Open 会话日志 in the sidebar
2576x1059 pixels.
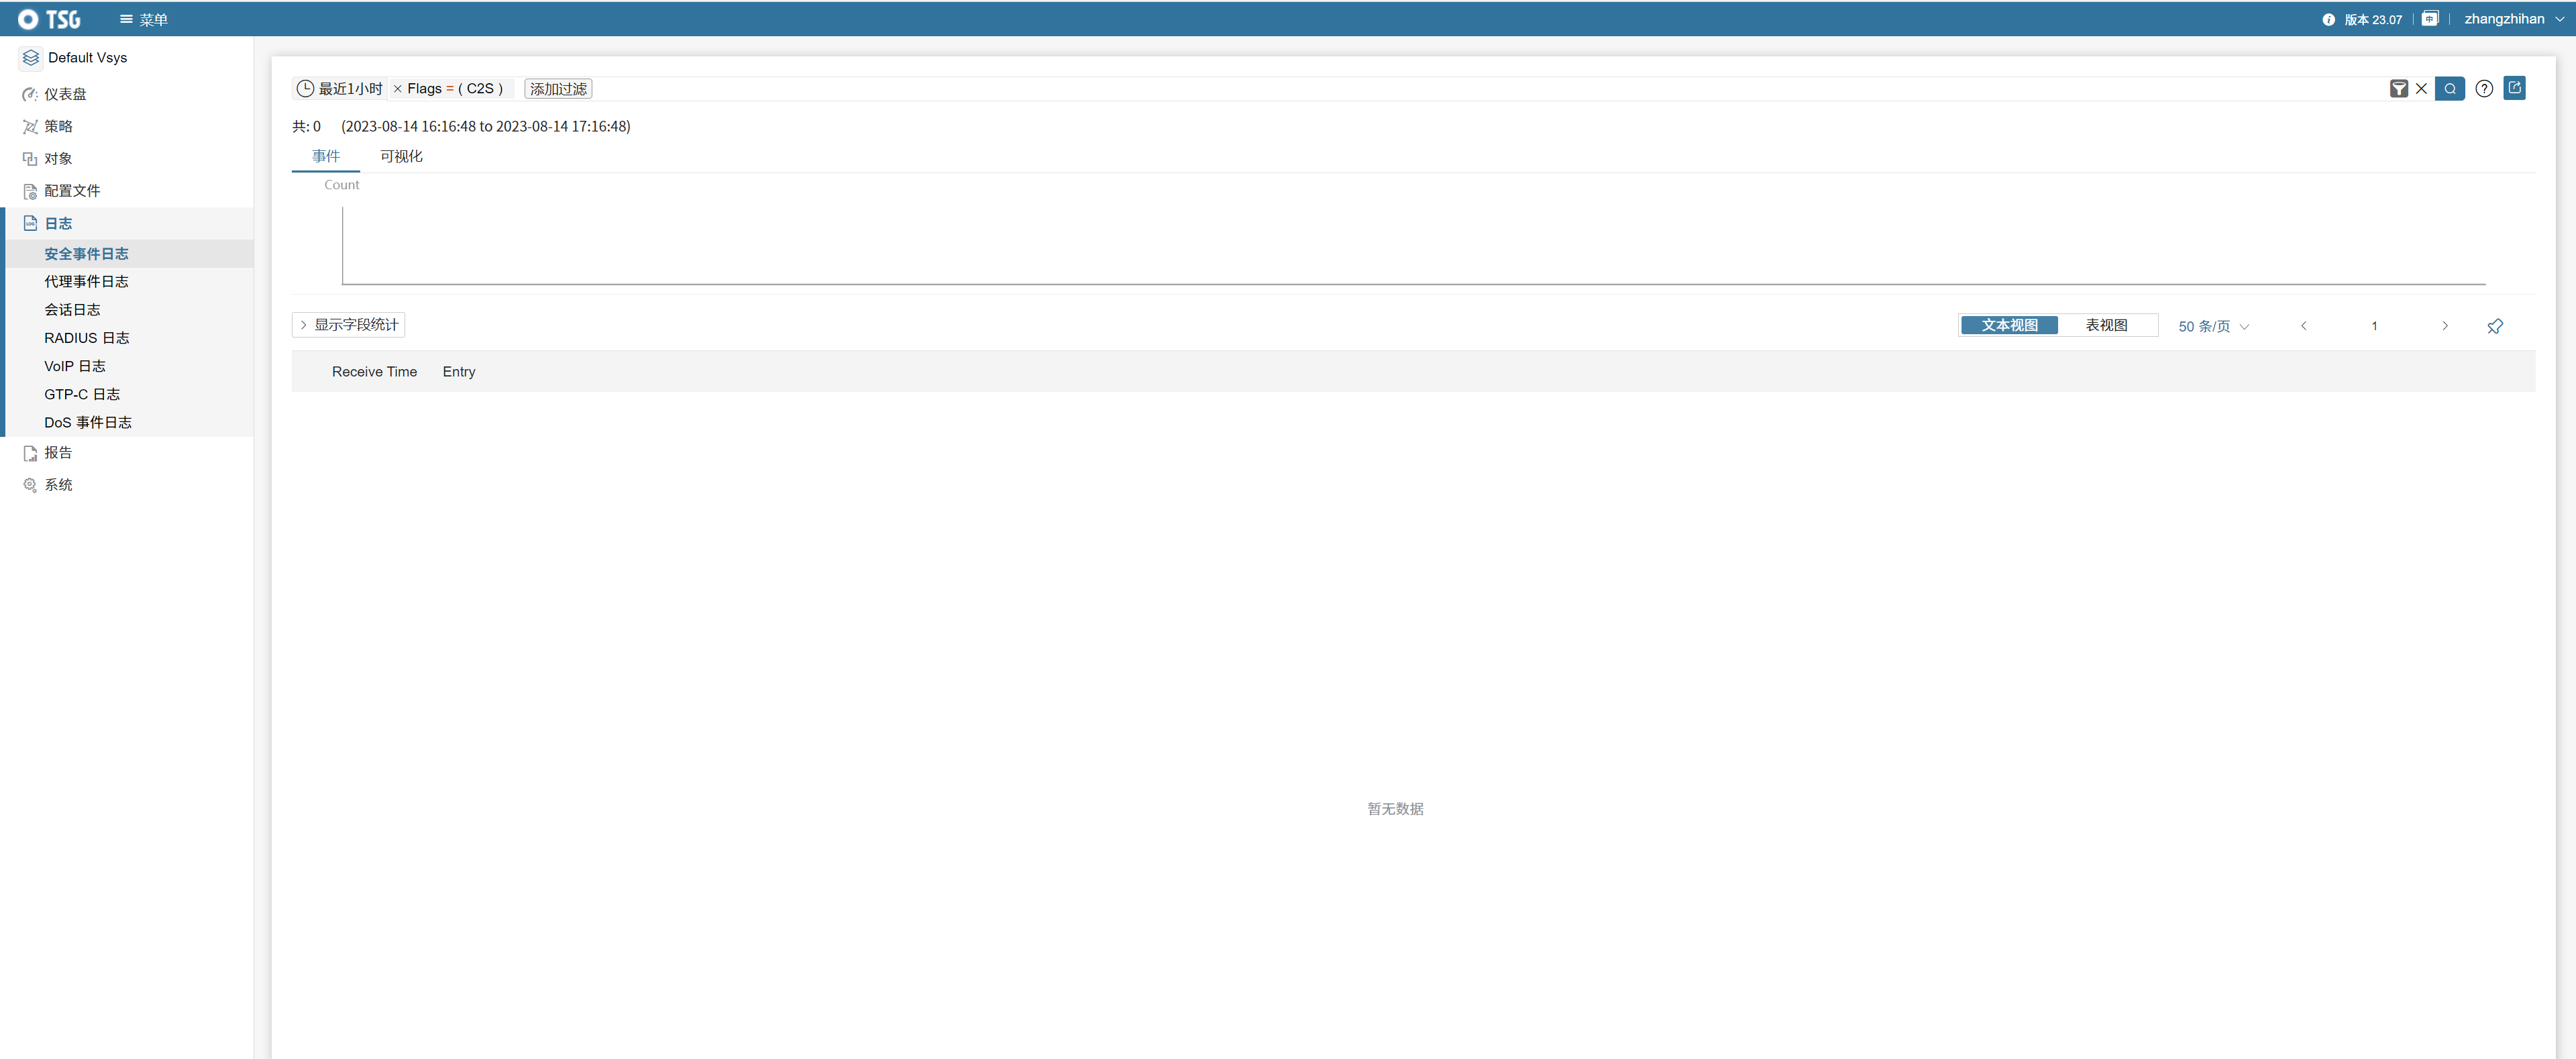click(72, 309)
